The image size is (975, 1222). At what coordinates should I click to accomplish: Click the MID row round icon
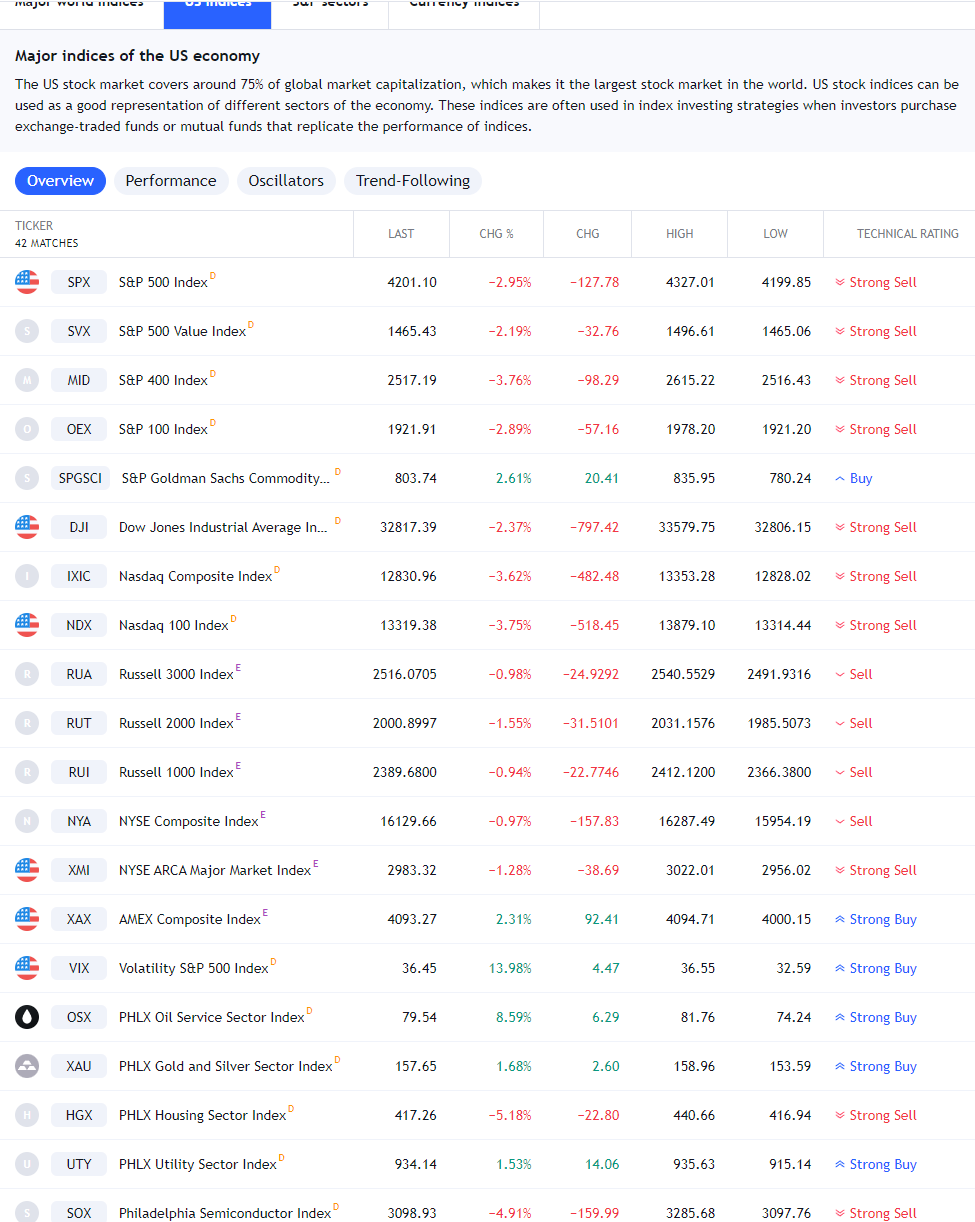27,380
